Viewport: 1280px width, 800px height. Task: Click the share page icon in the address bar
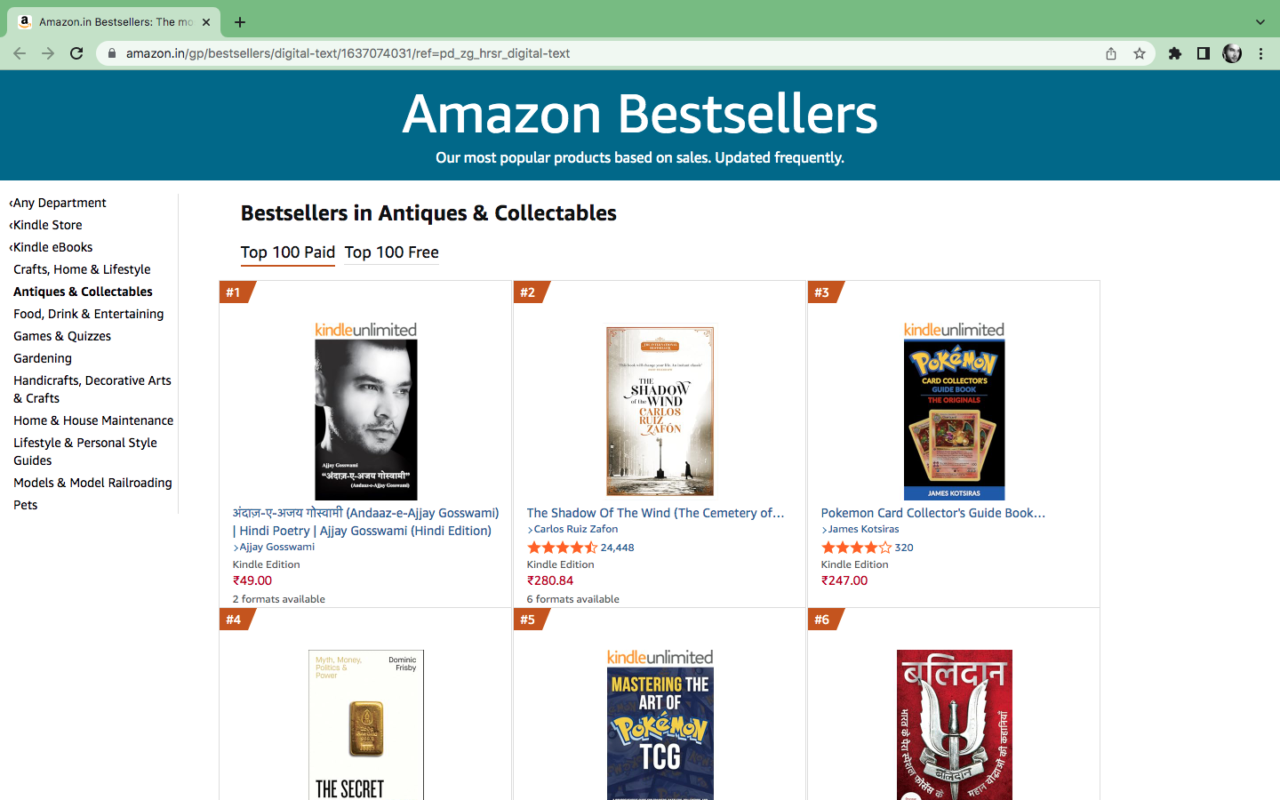click(x=1111, y=54)
